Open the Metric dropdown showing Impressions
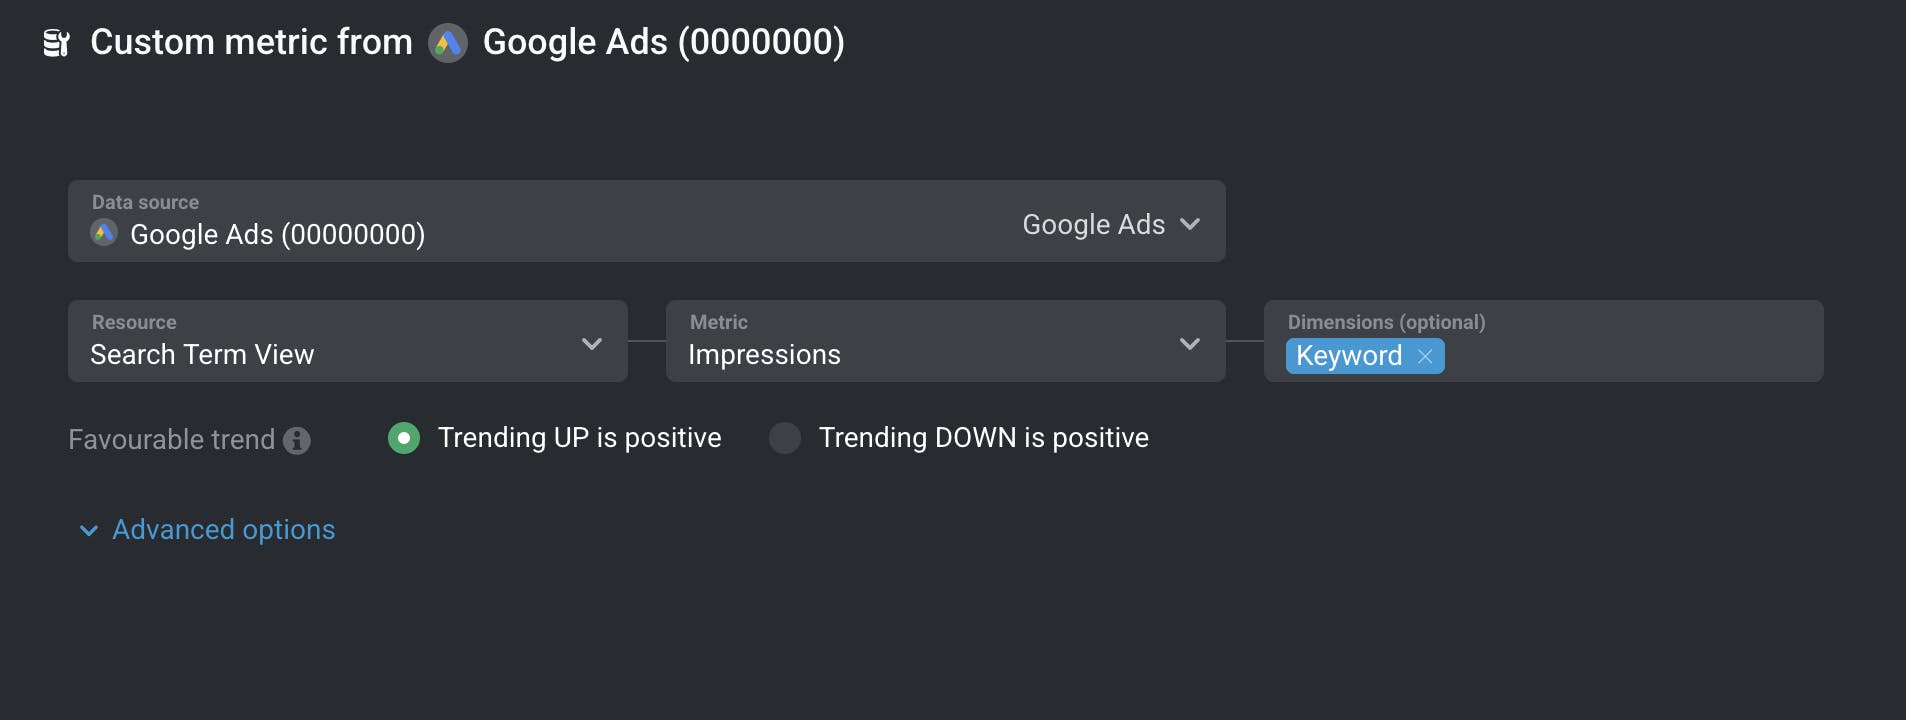The width and height of the screenshot is (1906, 720). point(946,341)
